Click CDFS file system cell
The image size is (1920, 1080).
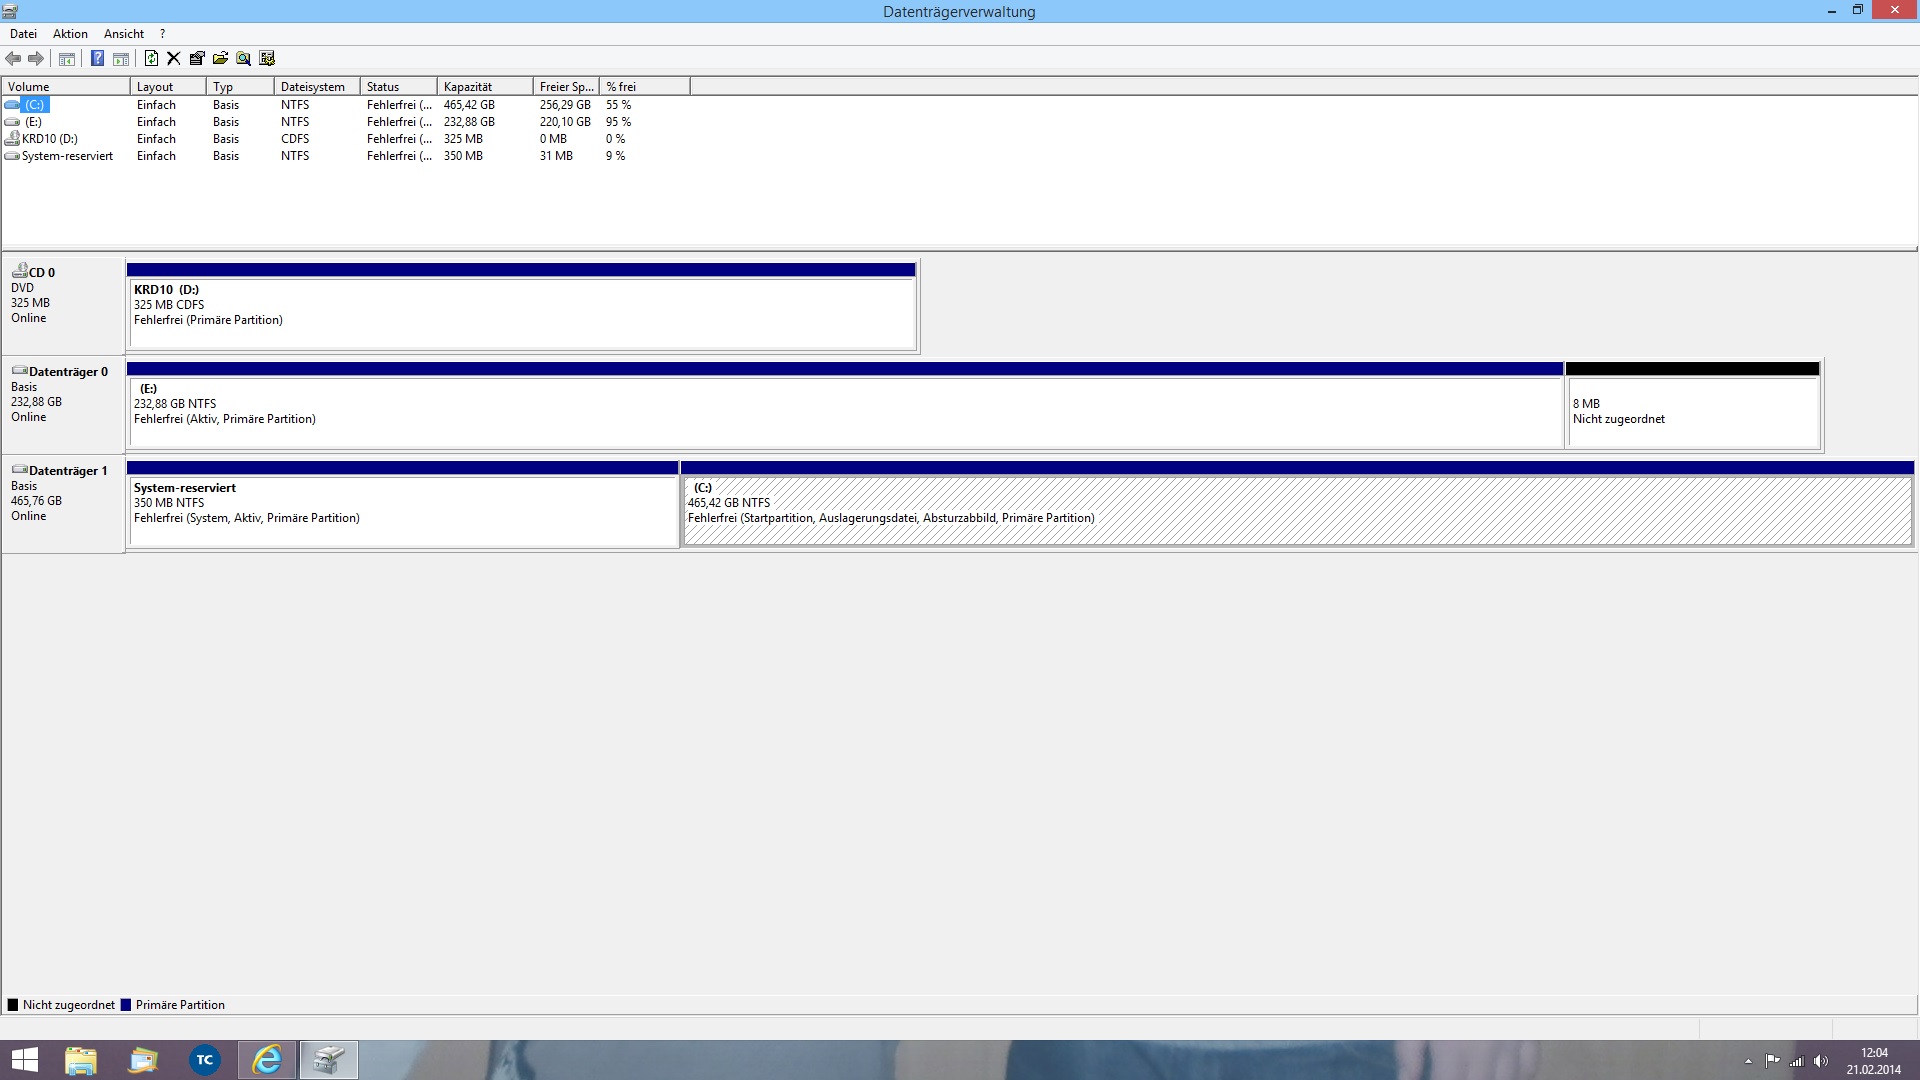pyautogui.click(x=295, y=139)
